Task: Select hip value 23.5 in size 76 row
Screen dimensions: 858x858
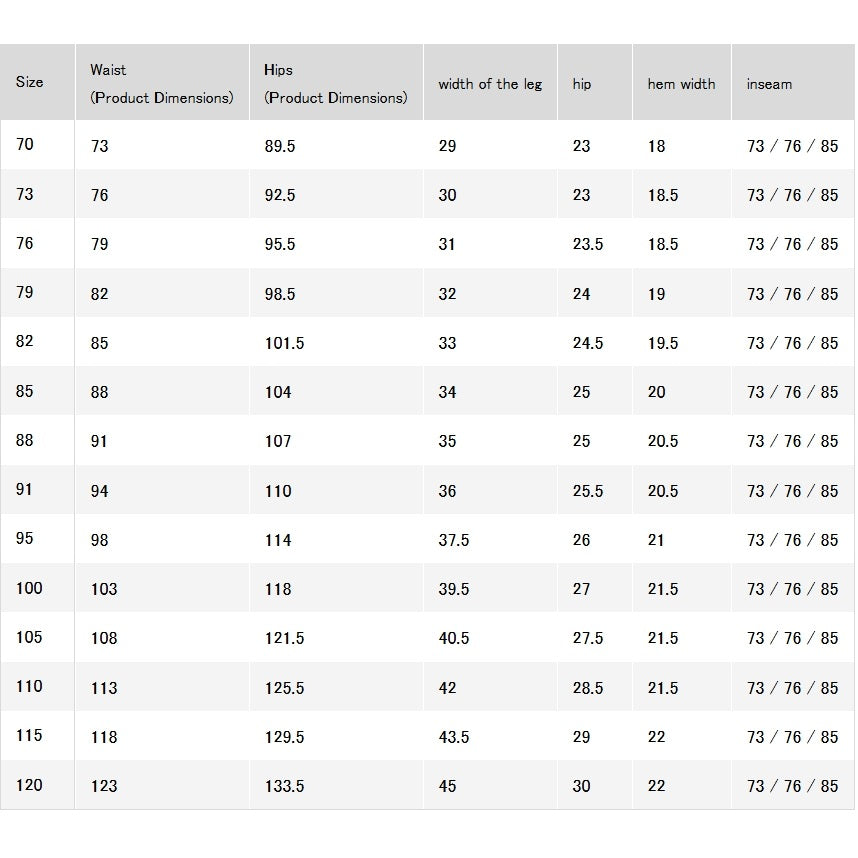Action: click(x=588, y=244)
